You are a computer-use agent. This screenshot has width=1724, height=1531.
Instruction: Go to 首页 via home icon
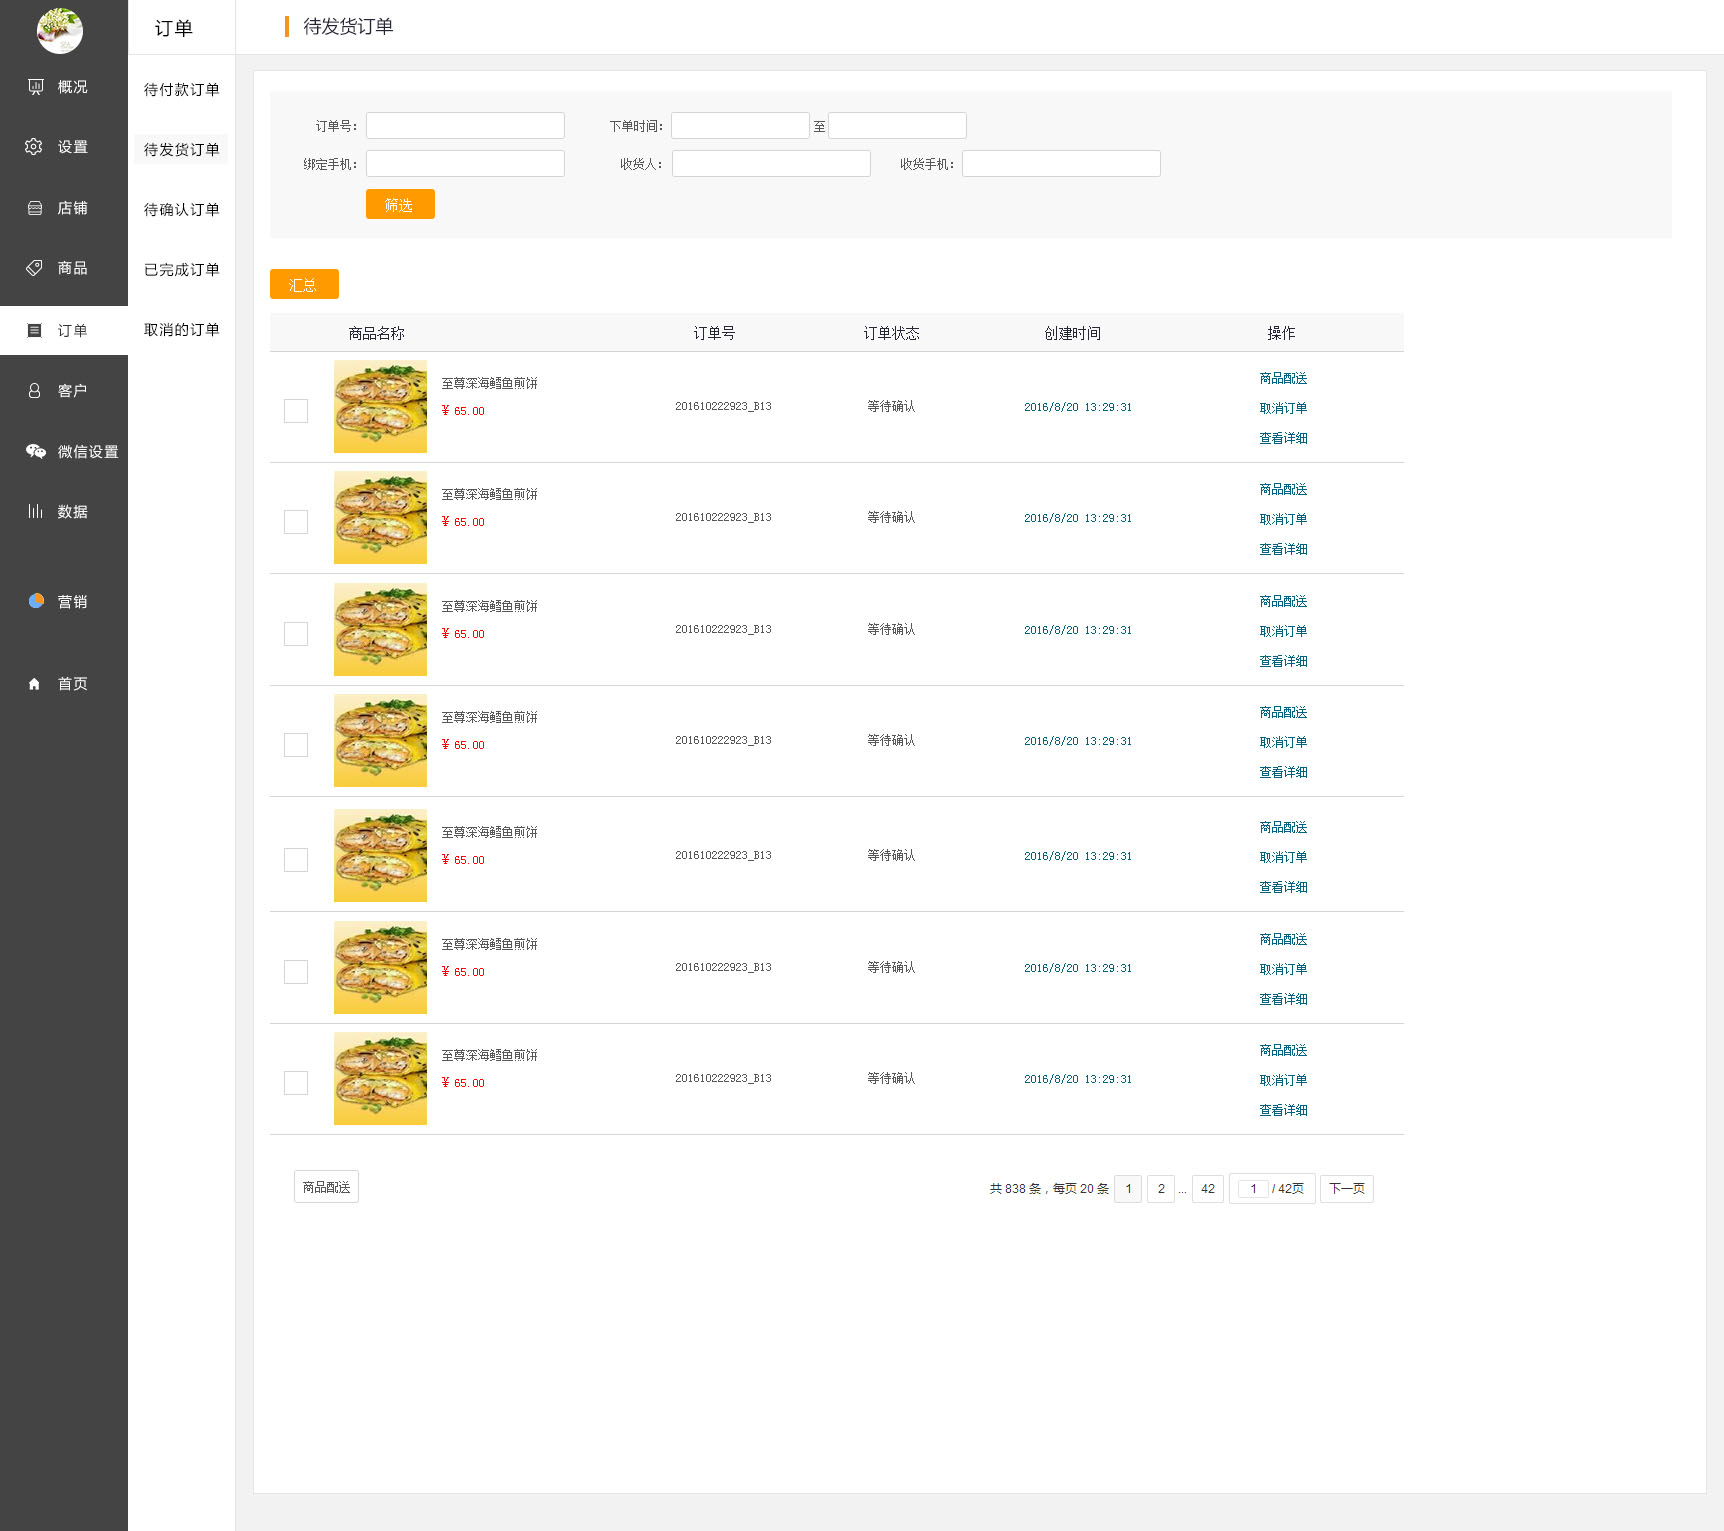(x=35, y=684)
